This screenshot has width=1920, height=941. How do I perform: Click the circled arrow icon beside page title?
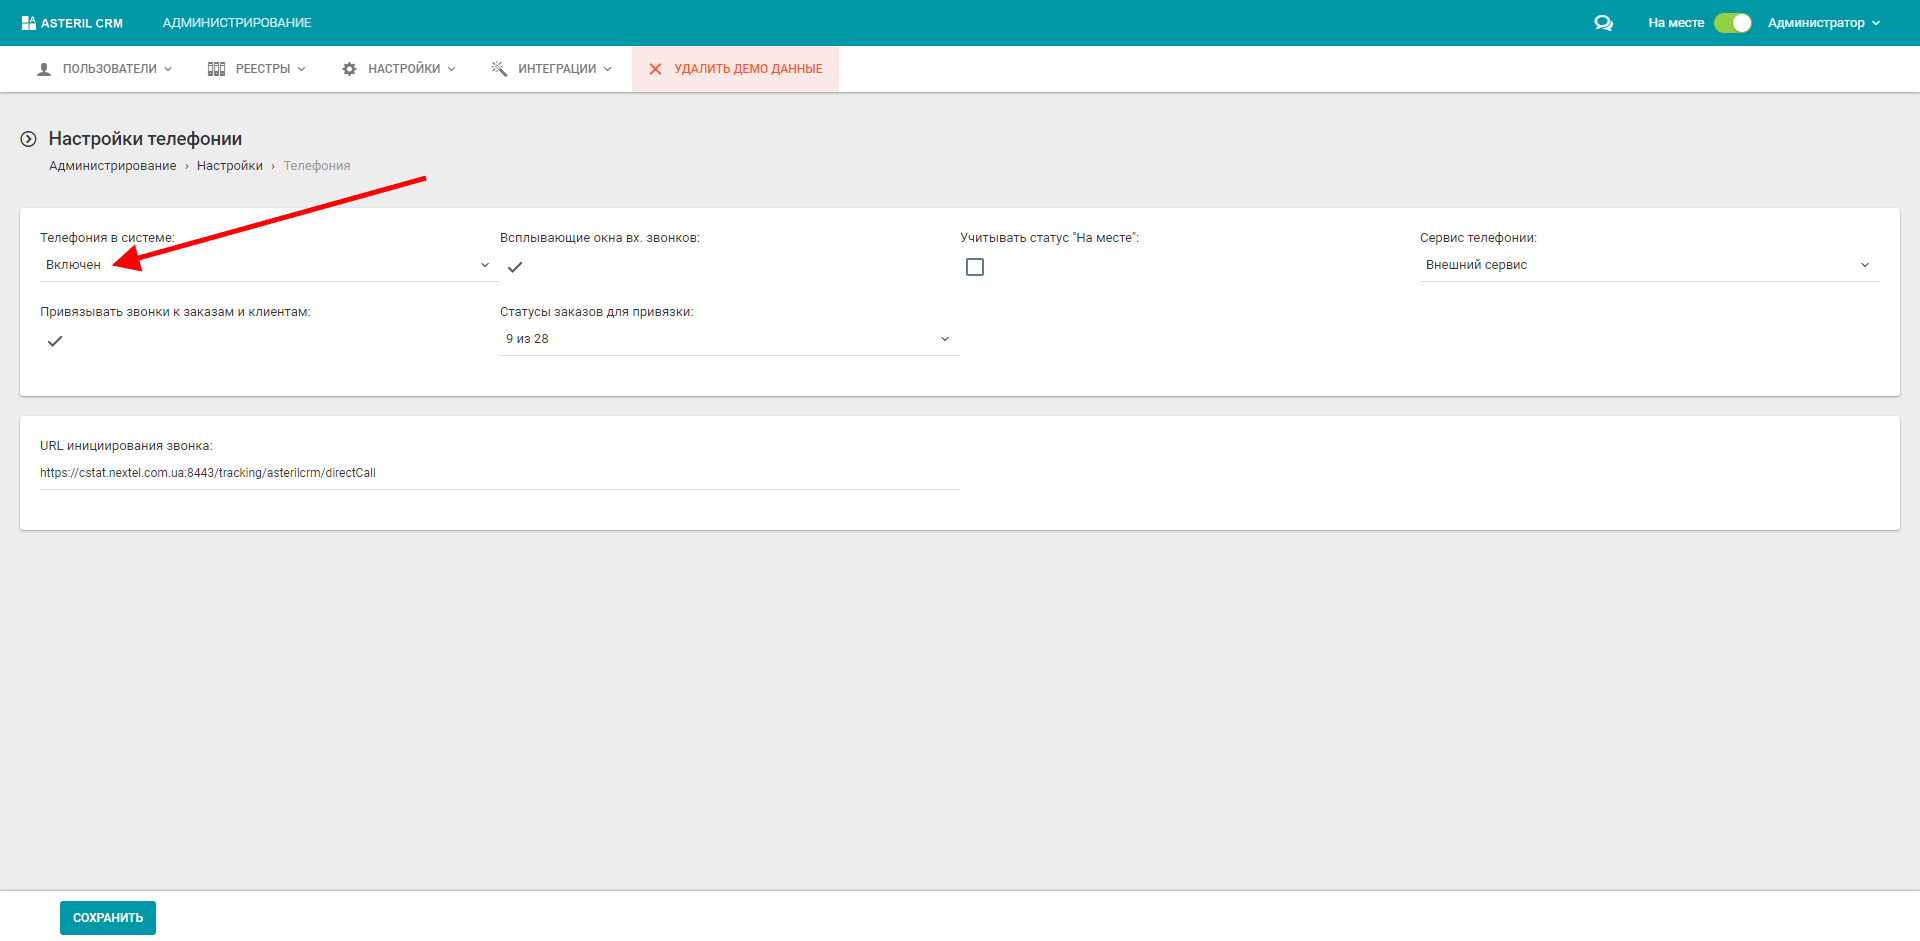tap(29, 139)
